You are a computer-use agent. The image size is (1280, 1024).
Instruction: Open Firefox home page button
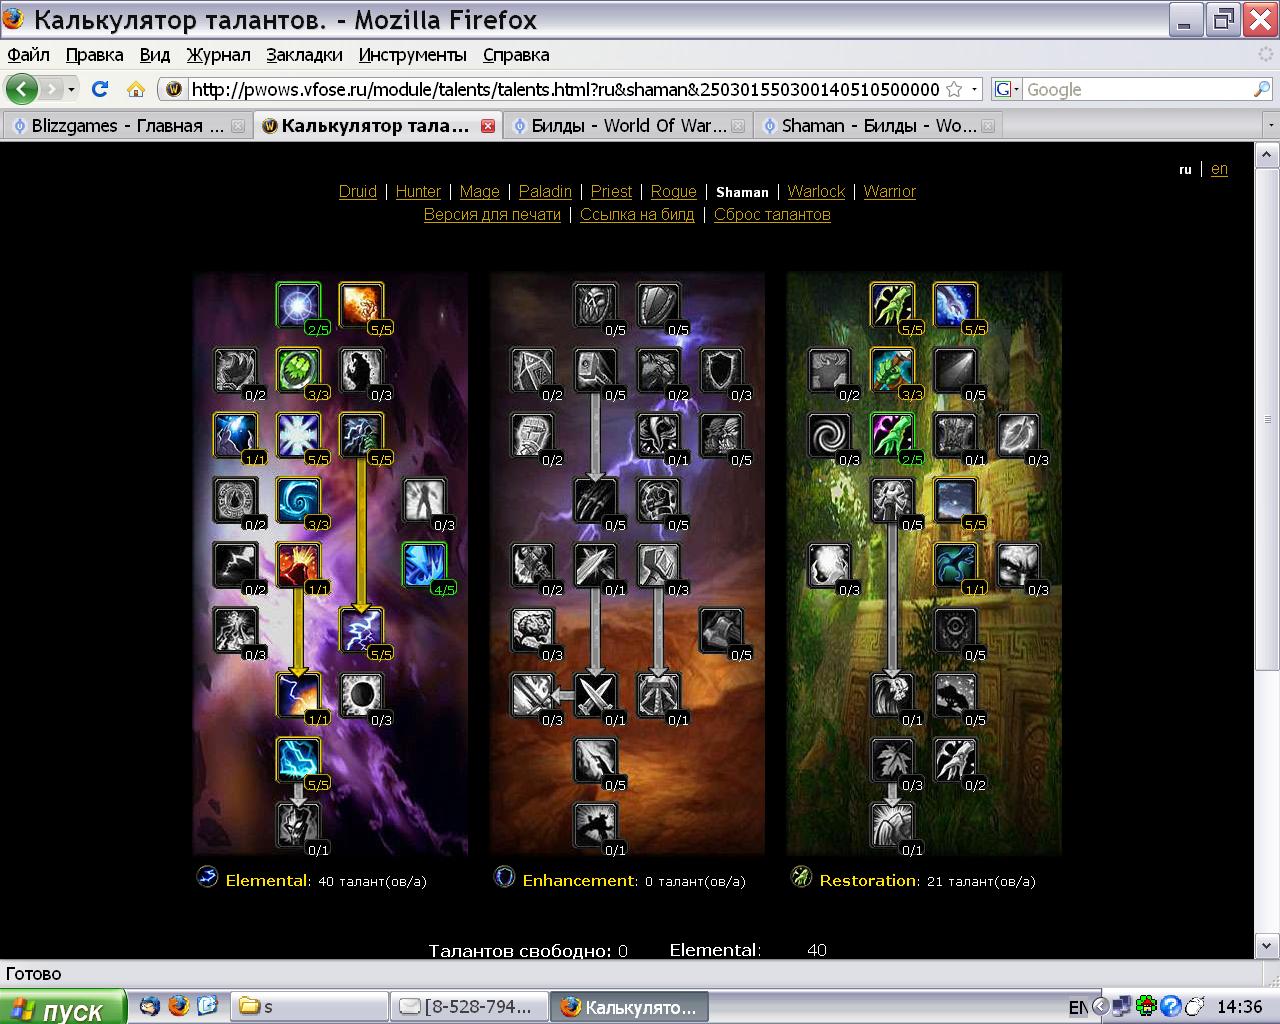coord(136,89)
